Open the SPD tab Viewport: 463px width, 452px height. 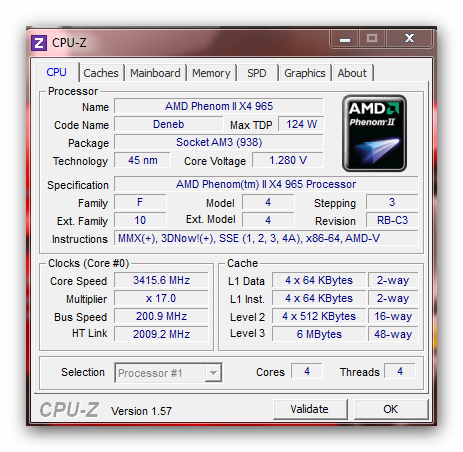[x=257, y=73]
